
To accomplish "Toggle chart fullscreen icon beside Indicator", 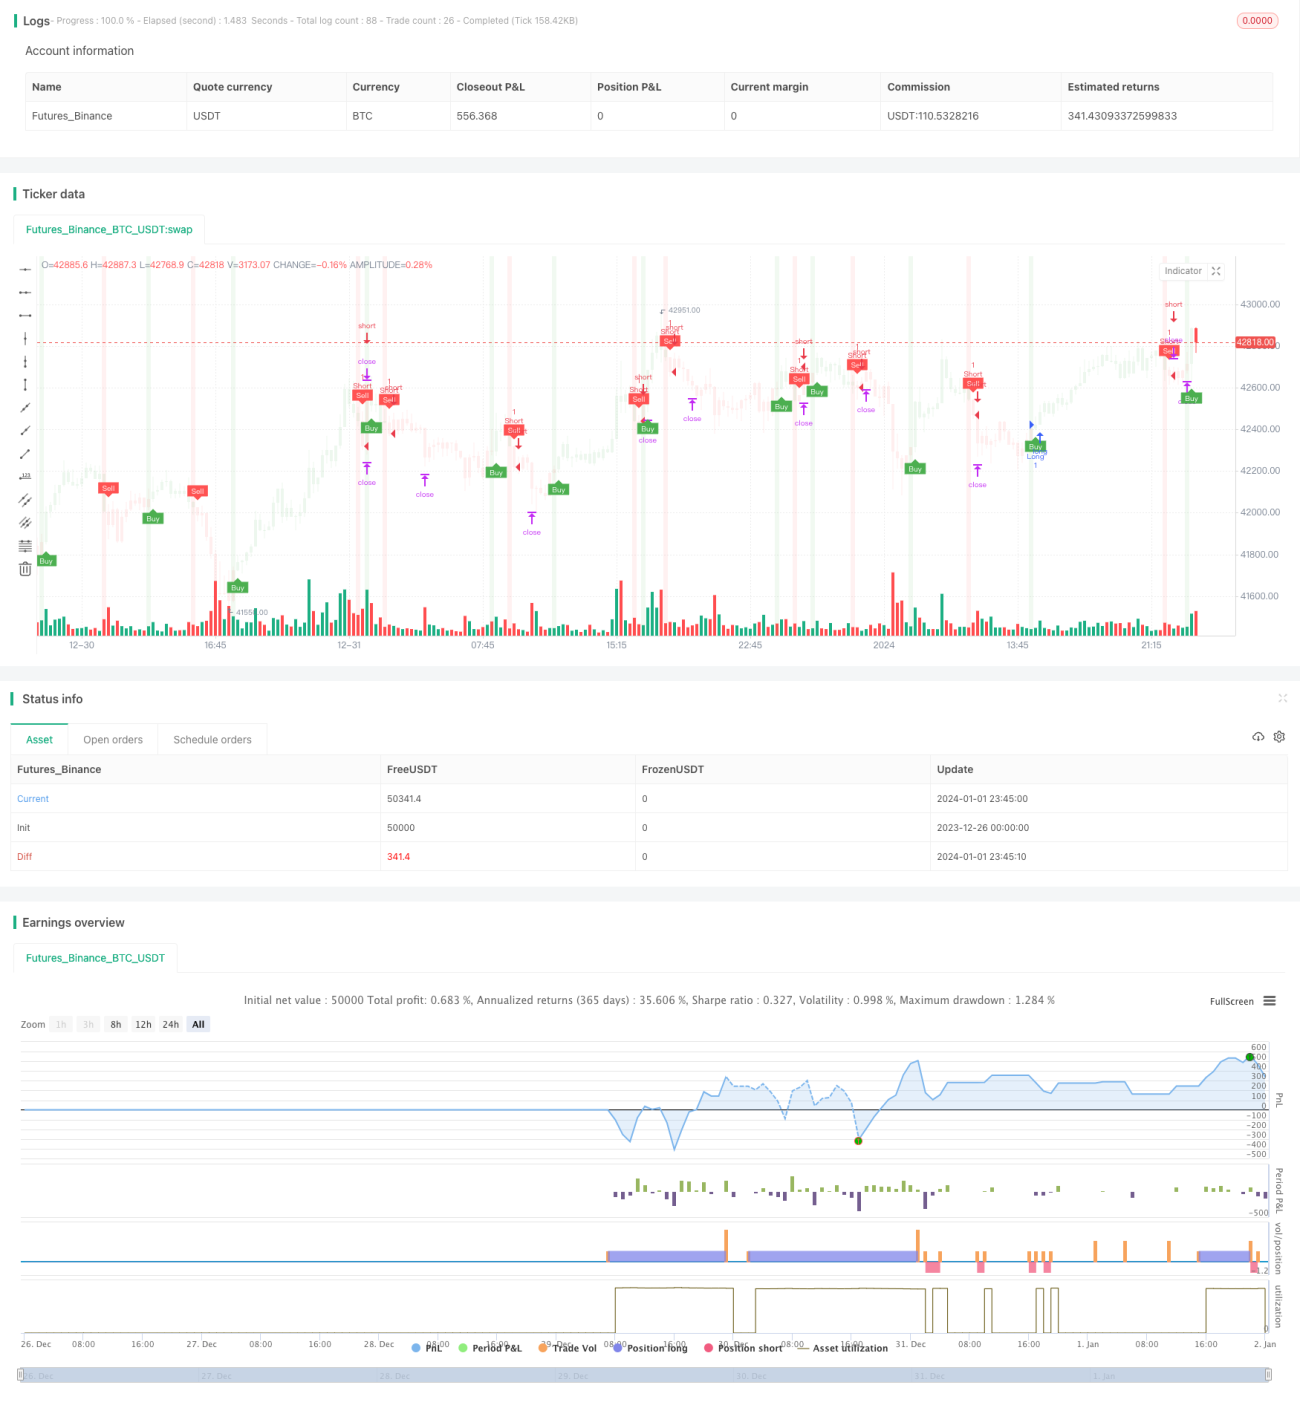I will [x=1216, y=271].
